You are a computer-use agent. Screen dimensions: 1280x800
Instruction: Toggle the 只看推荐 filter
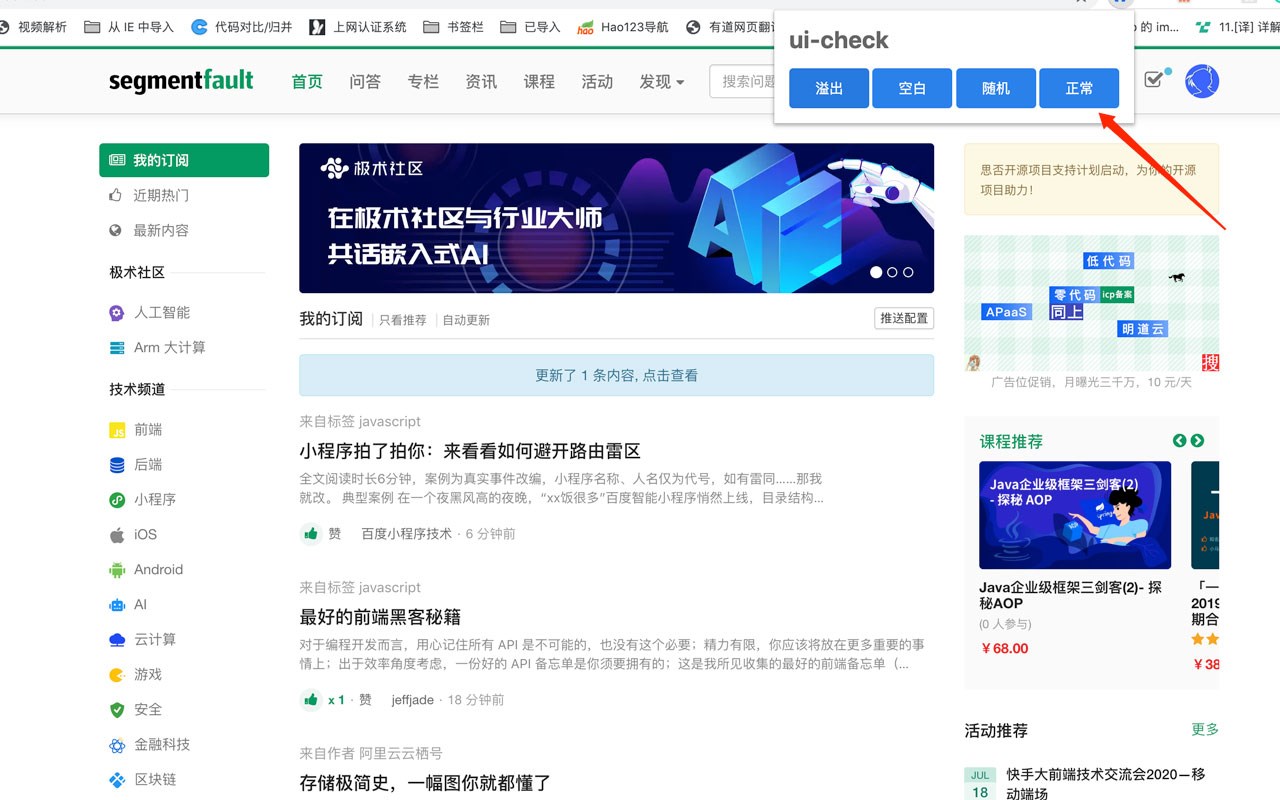point(403,320)
